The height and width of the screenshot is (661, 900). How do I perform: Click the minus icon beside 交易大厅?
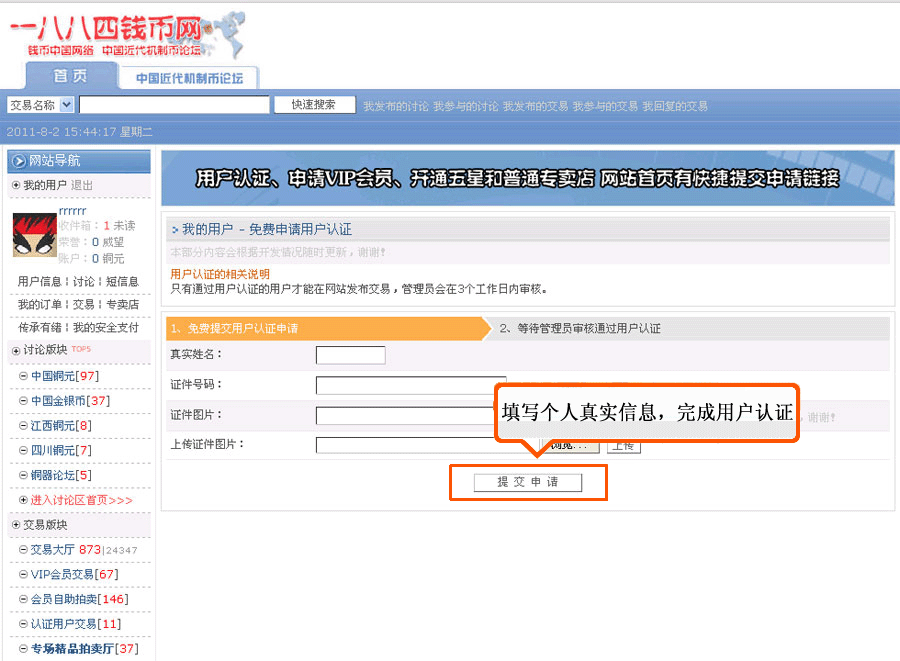[23, 550]
